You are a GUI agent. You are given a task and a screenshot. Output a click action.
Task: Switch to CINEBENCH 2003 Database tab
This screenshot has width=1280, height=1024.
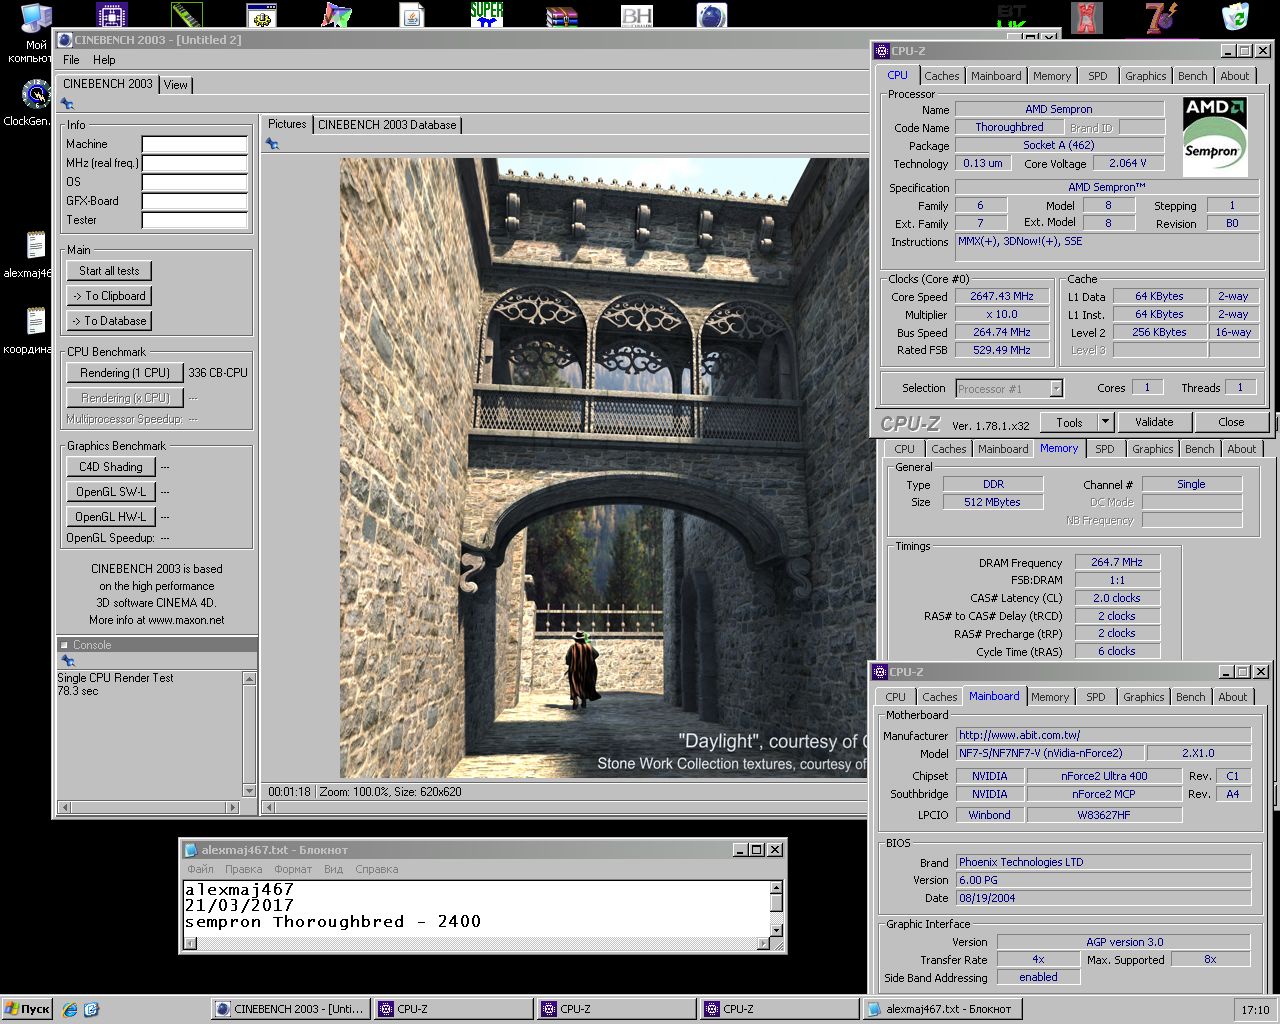coord(387,125)
